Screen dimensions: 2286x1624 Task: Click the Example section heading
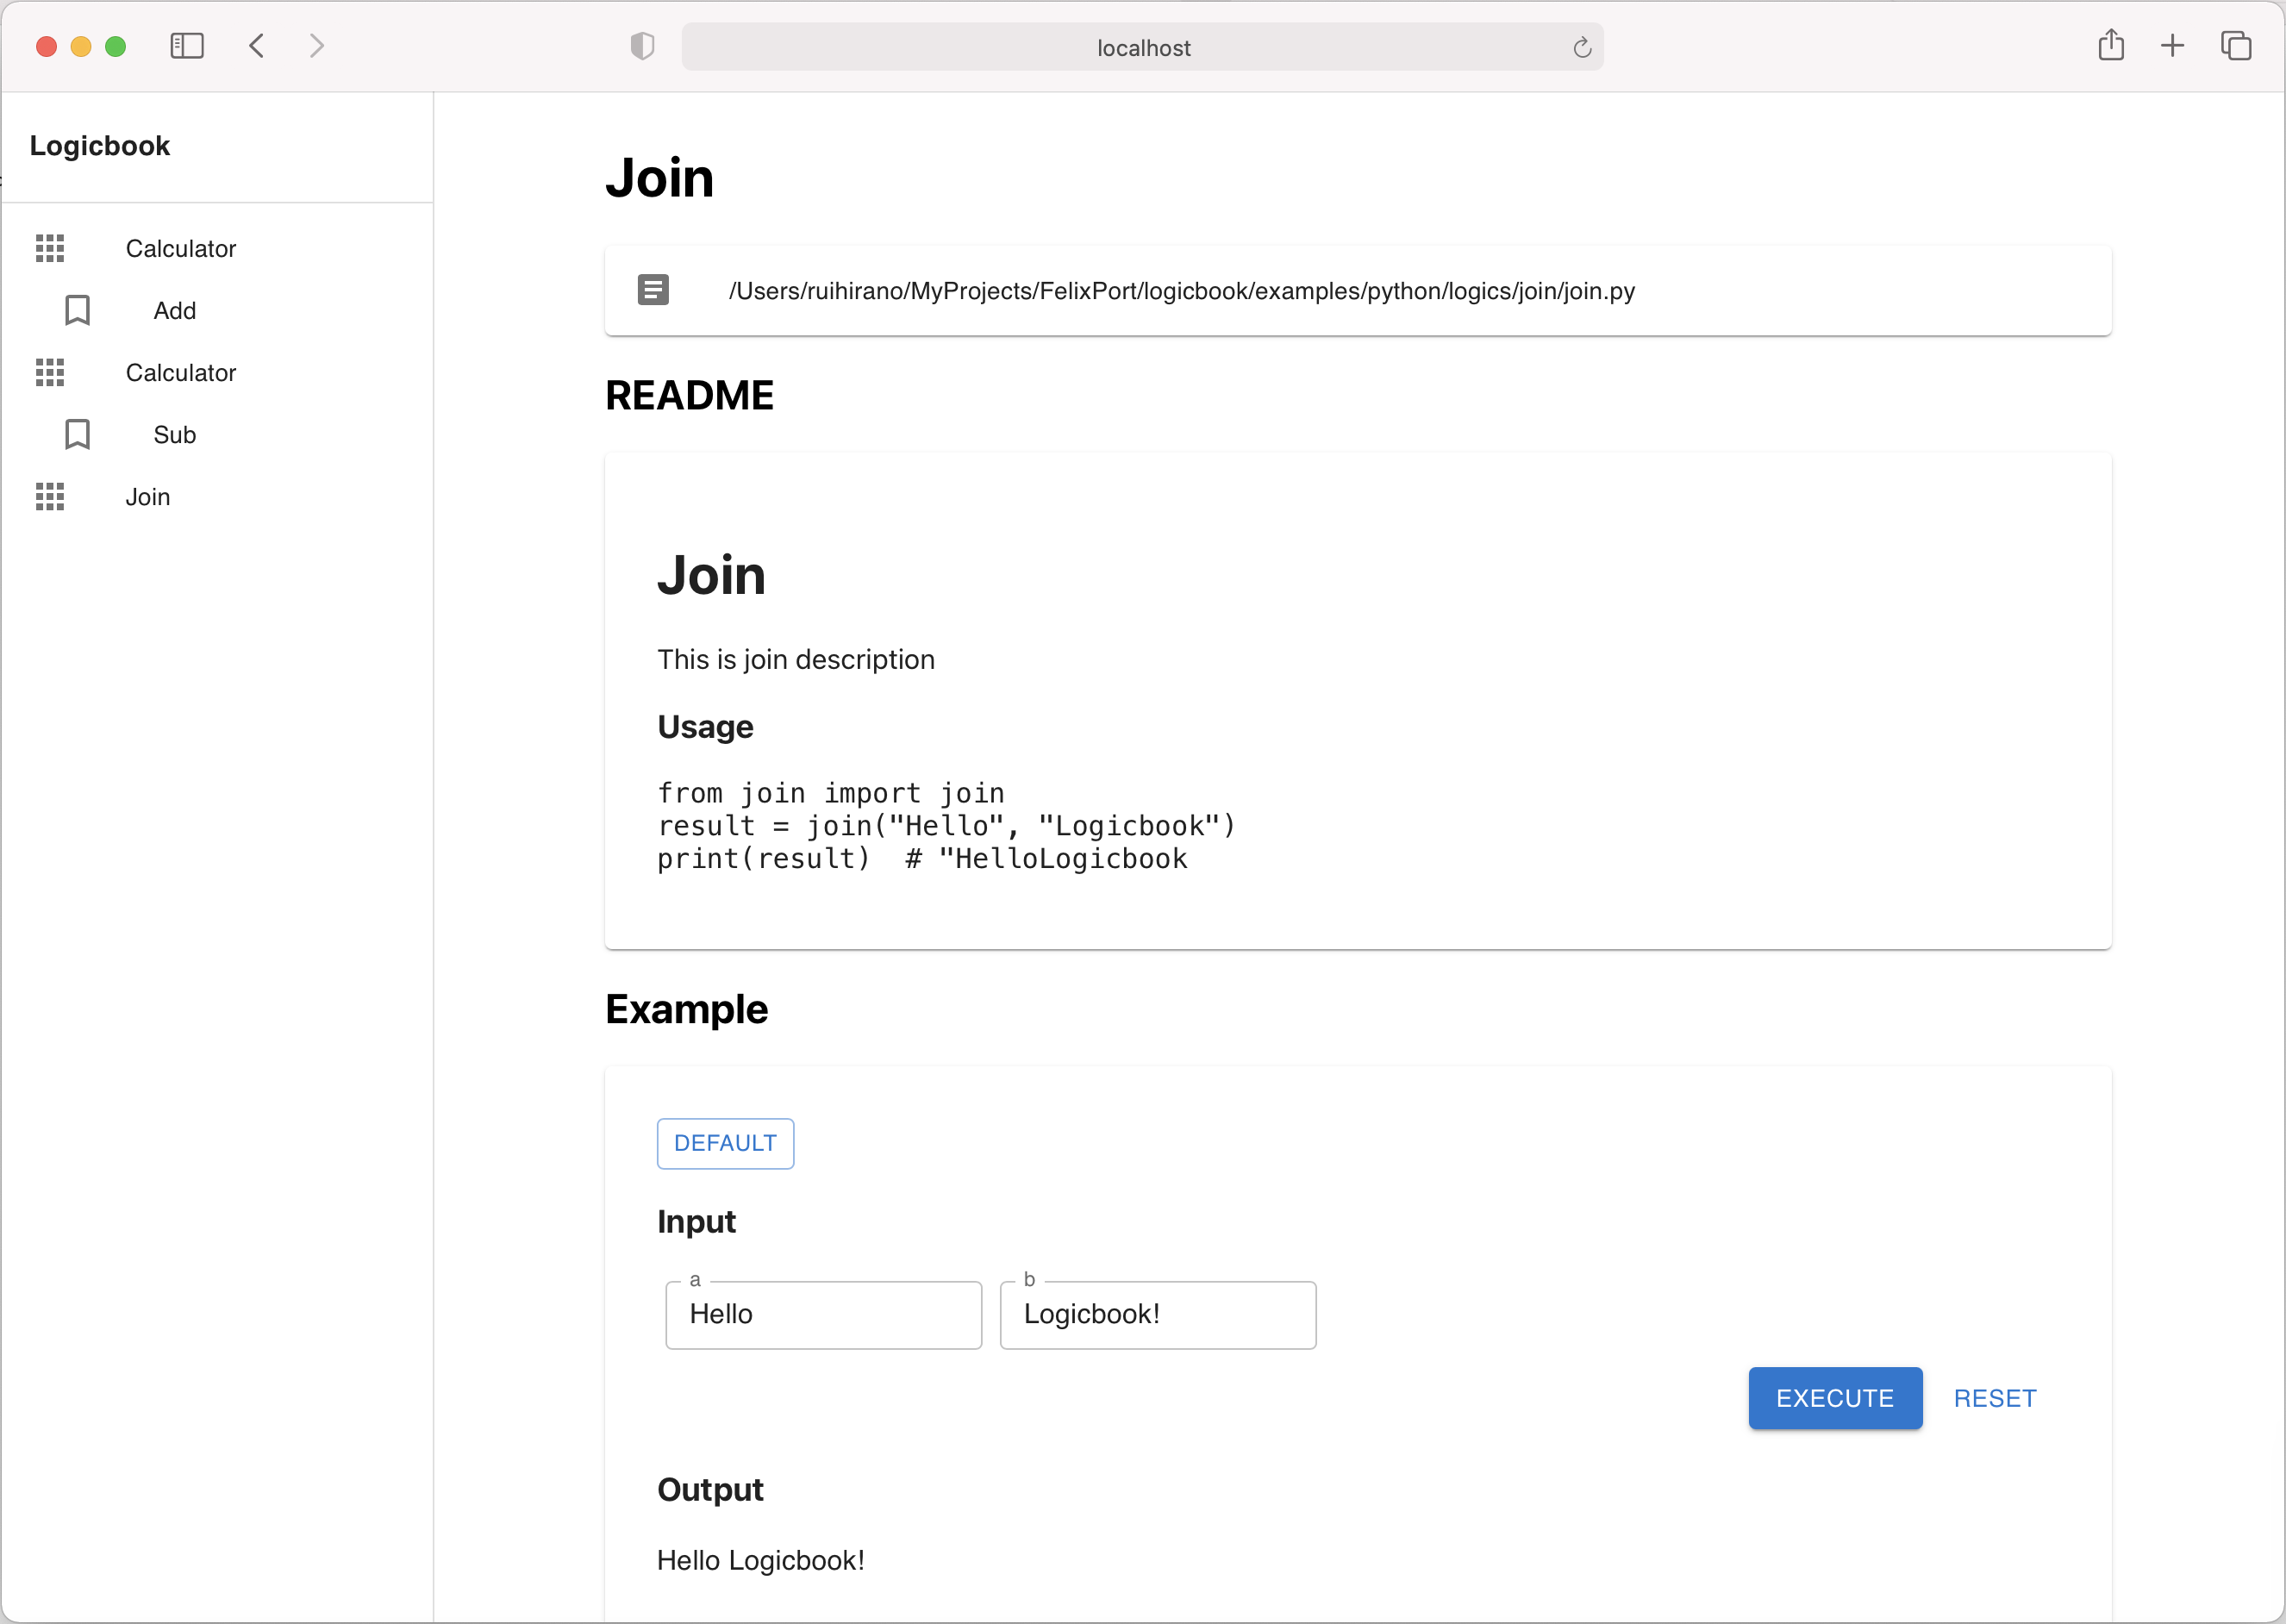(x=686, y=1009)
